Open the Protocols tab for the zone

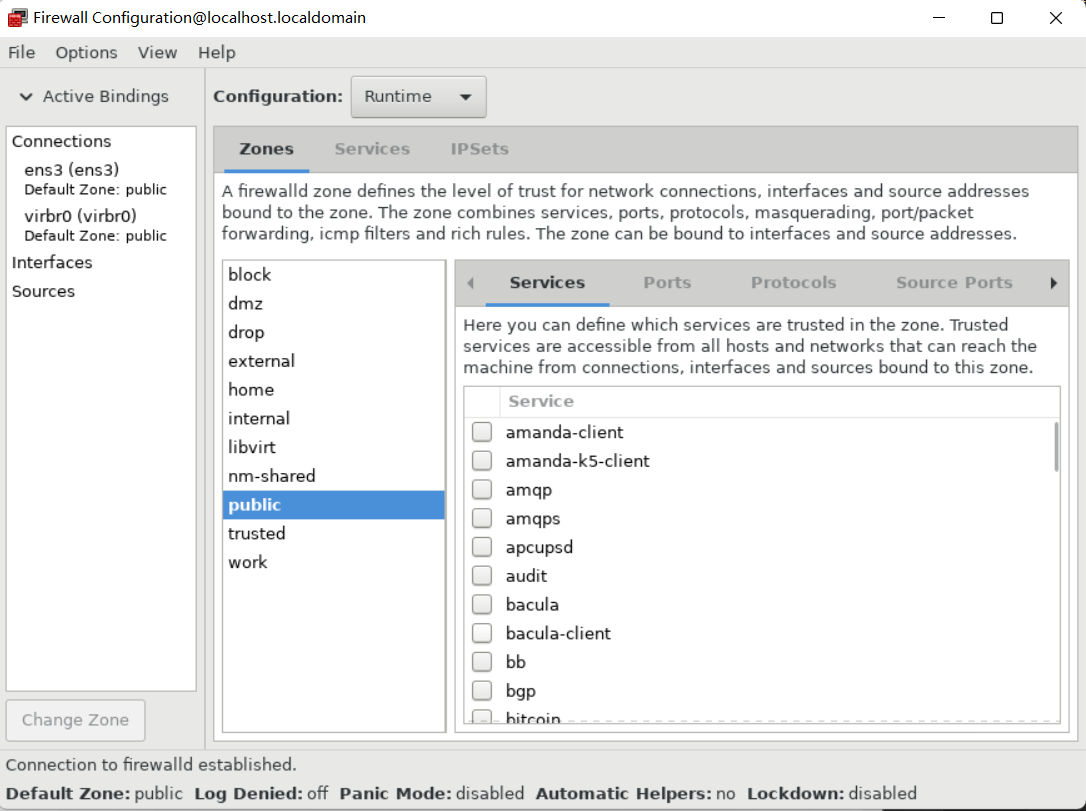(794, 283)
